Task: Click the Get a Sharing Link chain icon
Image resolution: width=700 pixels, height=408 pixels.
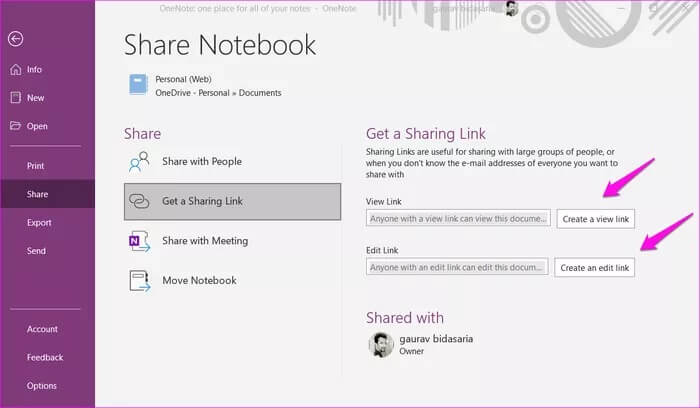Action: pos(139,201)
